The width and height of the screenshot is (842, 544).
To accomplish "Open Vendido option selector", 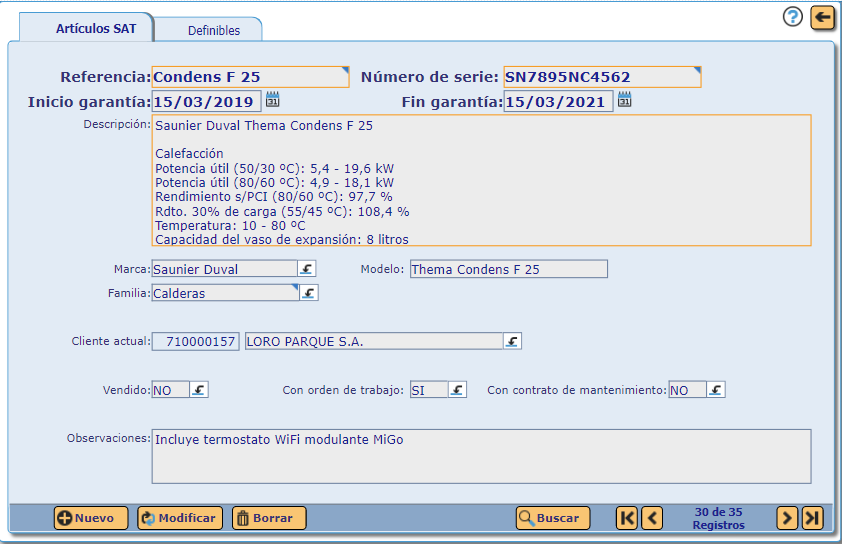I will pyautogui.click(x=199, y=389).
